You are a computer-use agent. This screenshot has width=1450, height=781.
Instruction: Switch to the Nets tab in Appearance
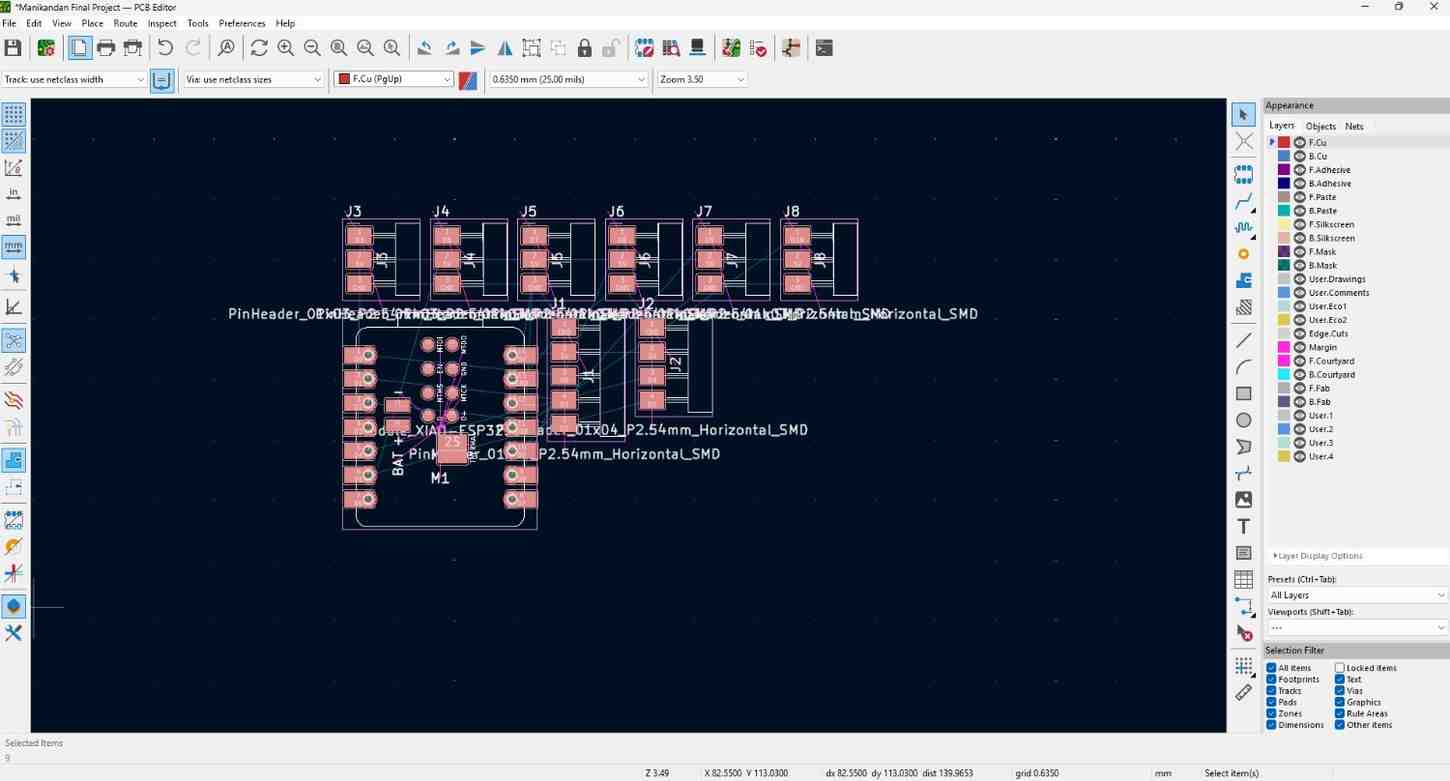pyautogui.click(x=1354, y=126)
